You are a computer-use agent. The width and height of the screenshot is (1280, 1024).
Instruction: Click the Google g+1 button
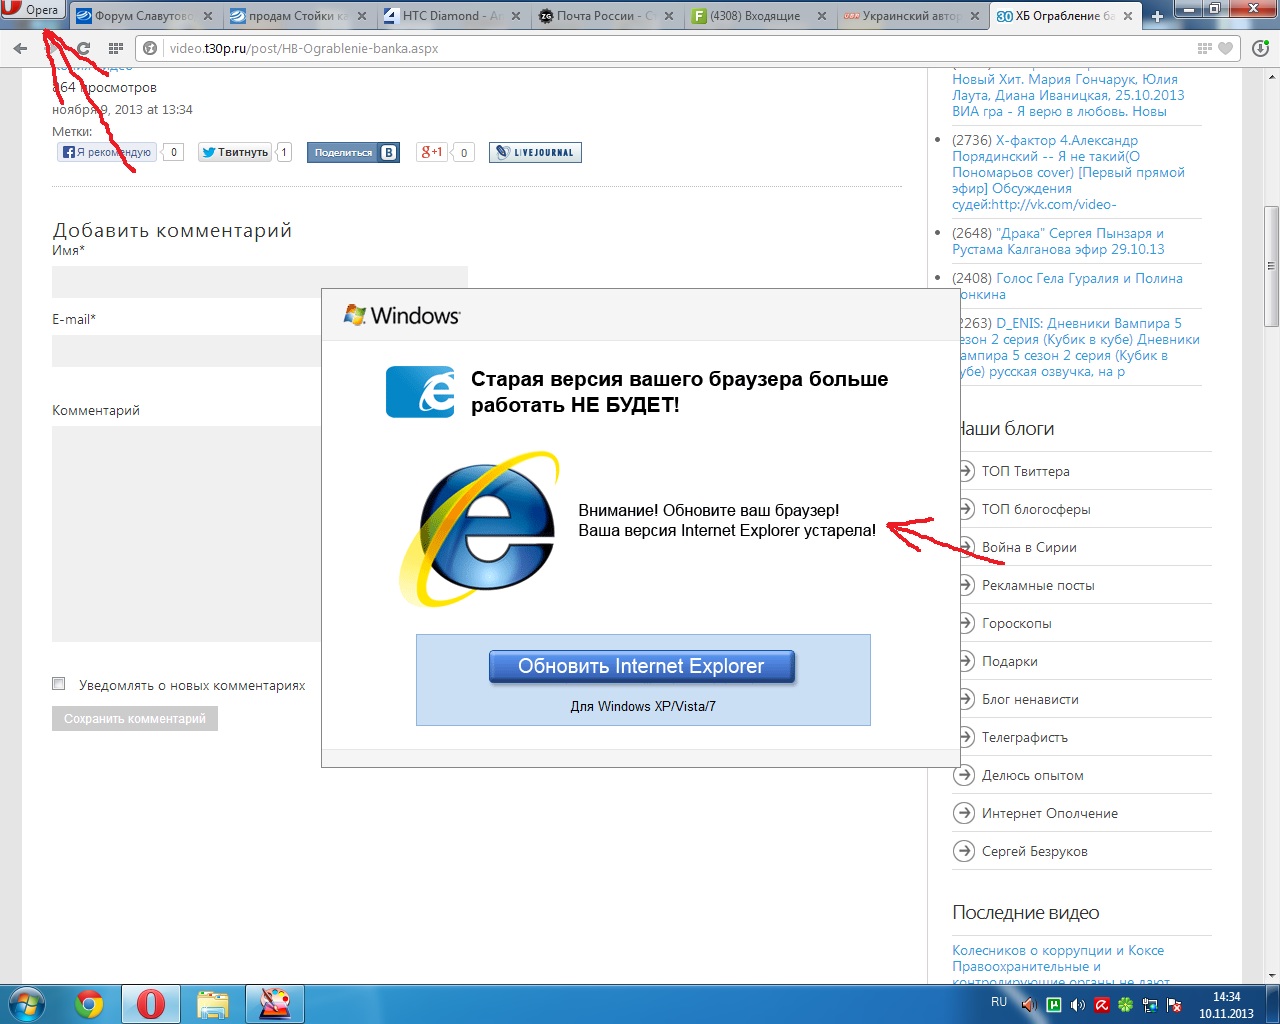pos(432,152)
